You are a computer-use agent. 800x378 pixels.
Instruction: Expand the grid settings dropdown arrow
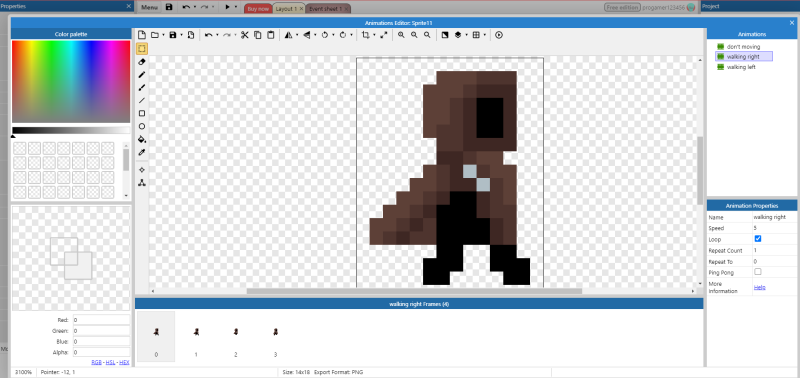[484, 35]
